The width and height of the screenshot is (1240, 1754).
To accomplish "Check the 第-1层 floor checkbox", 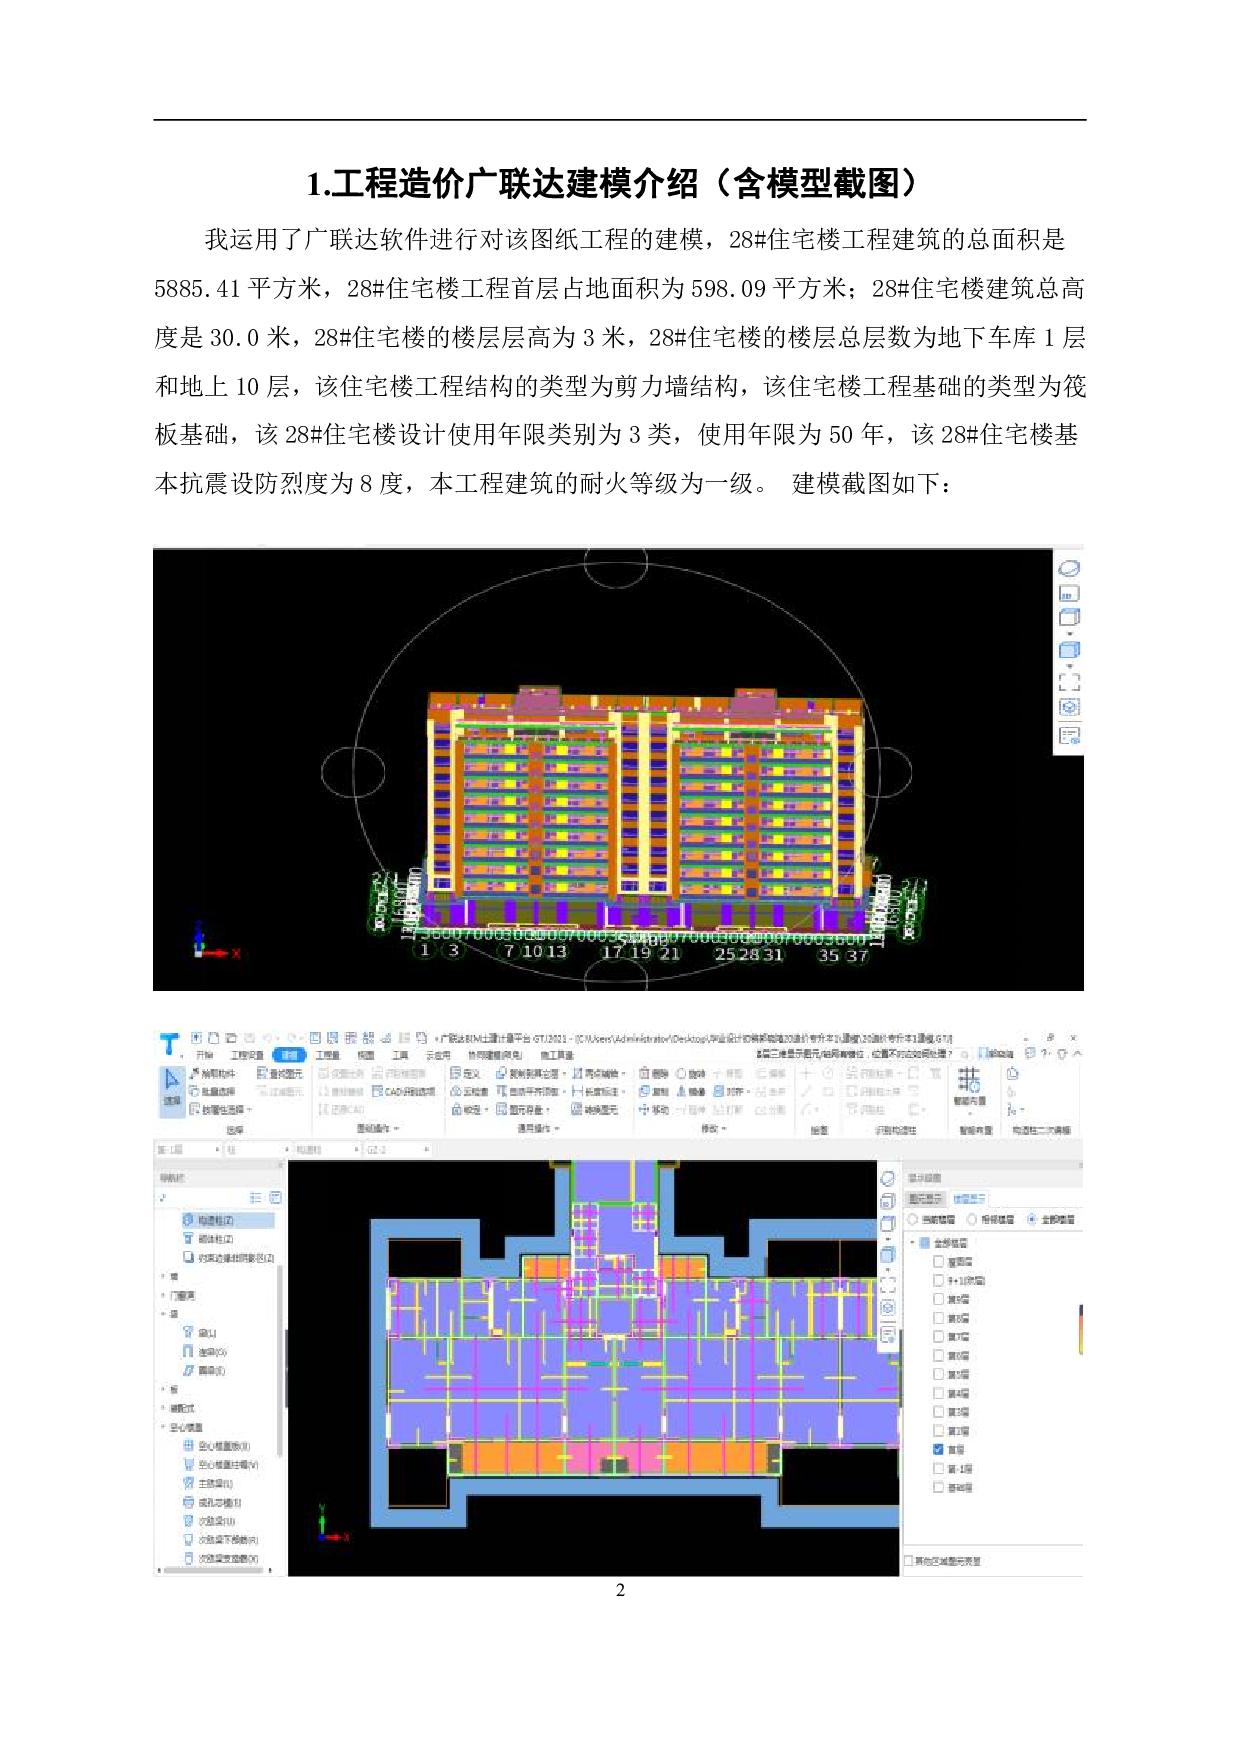I will [938, 1468].
